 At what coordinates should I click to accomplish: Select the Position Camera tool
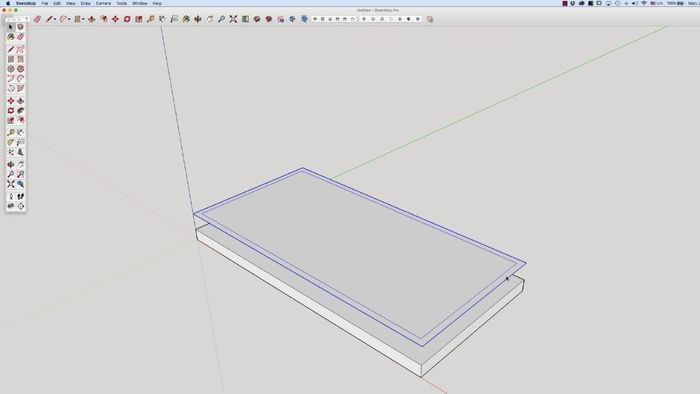pyautogui.click(x=11, y=196)
